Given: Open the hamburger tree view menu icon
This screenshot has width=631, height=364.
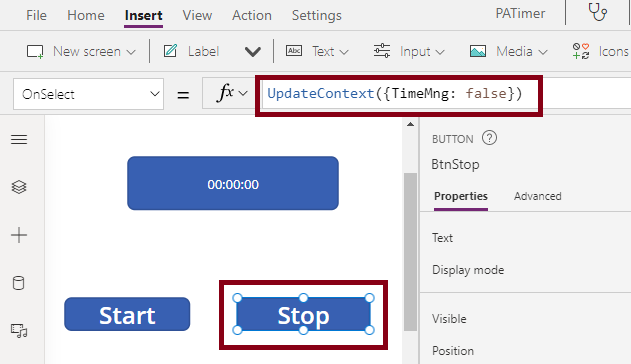Looking at the screenshot, I should (x=19, y=140).
